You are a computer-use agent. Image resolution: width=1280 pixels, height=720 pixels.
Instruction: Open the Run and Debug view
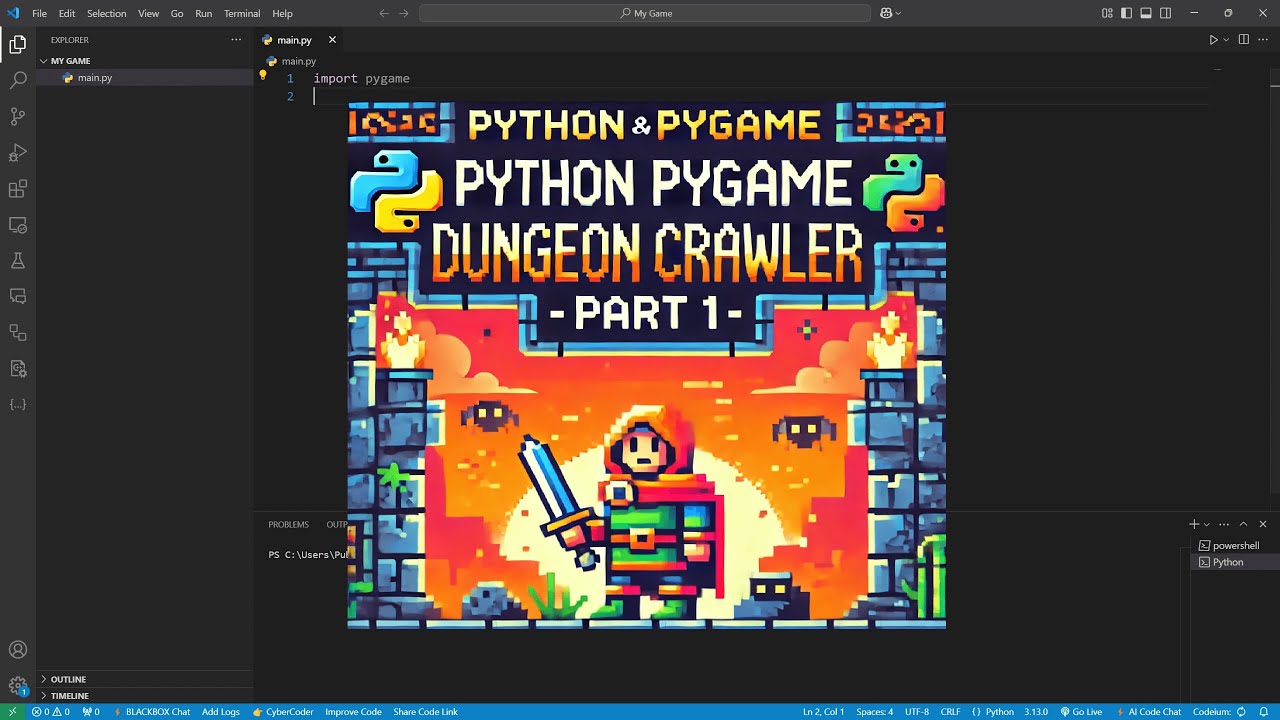[x=18, y=152]
